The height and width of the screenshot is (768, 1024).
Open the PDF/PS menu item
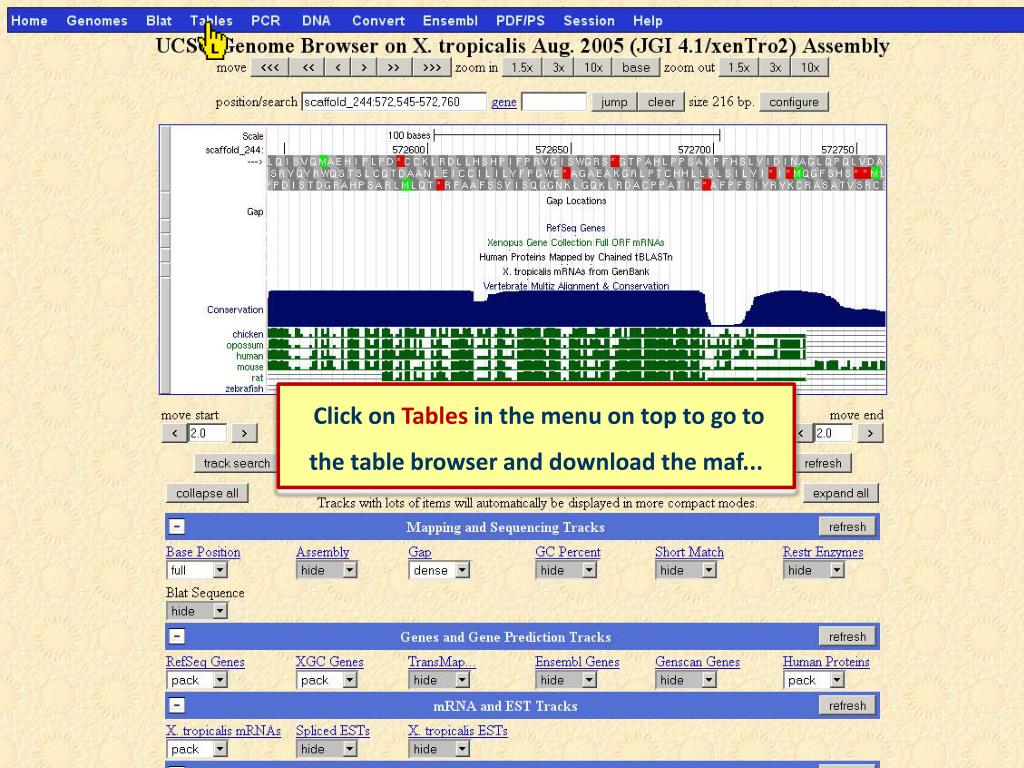click(x=520, y=21)
